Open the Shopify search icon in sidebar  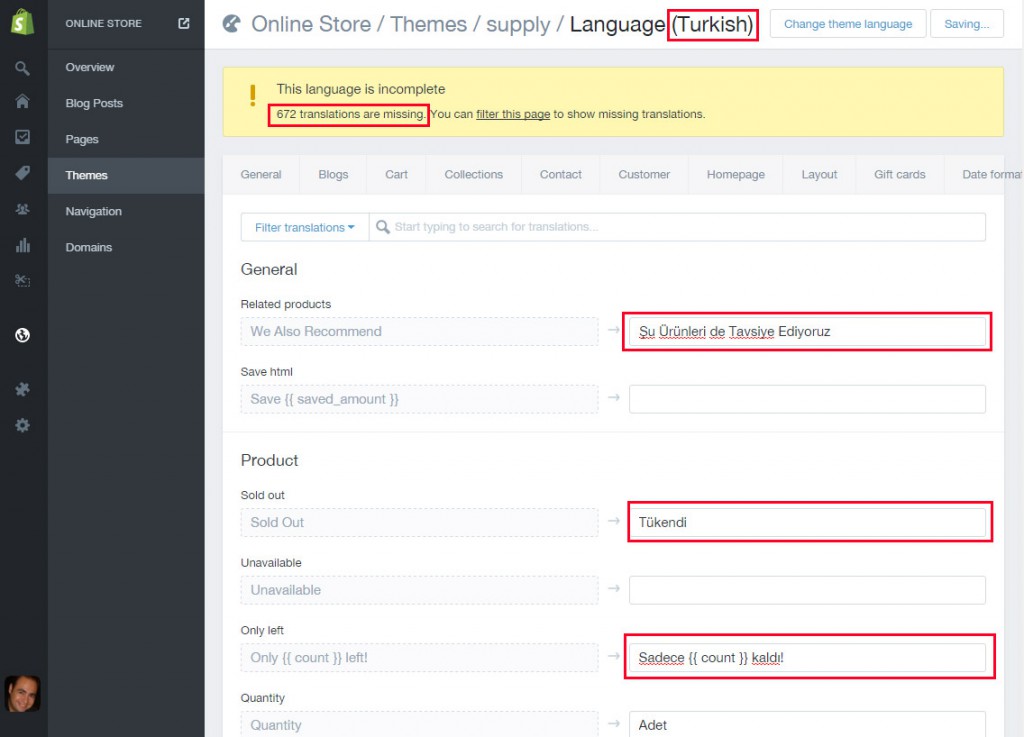[x=22, y=66]
